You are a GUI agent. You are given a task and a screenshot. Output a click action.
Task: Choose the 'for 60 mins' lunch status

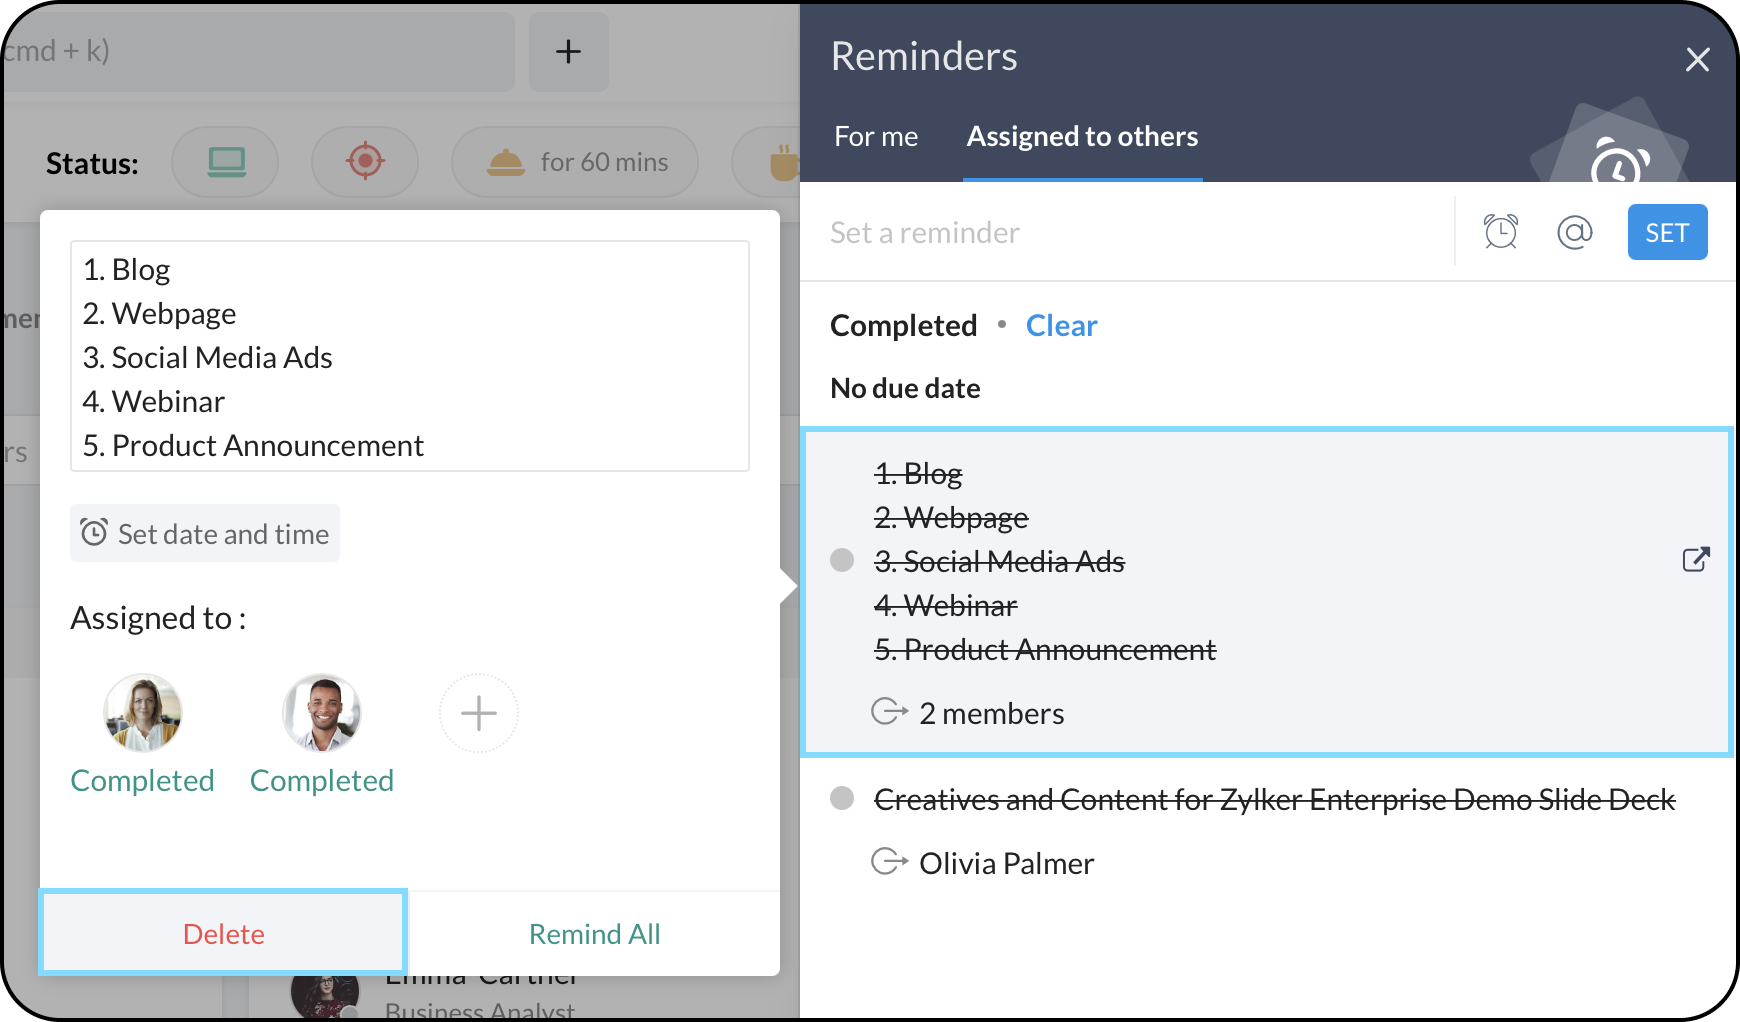pos(576,162)
